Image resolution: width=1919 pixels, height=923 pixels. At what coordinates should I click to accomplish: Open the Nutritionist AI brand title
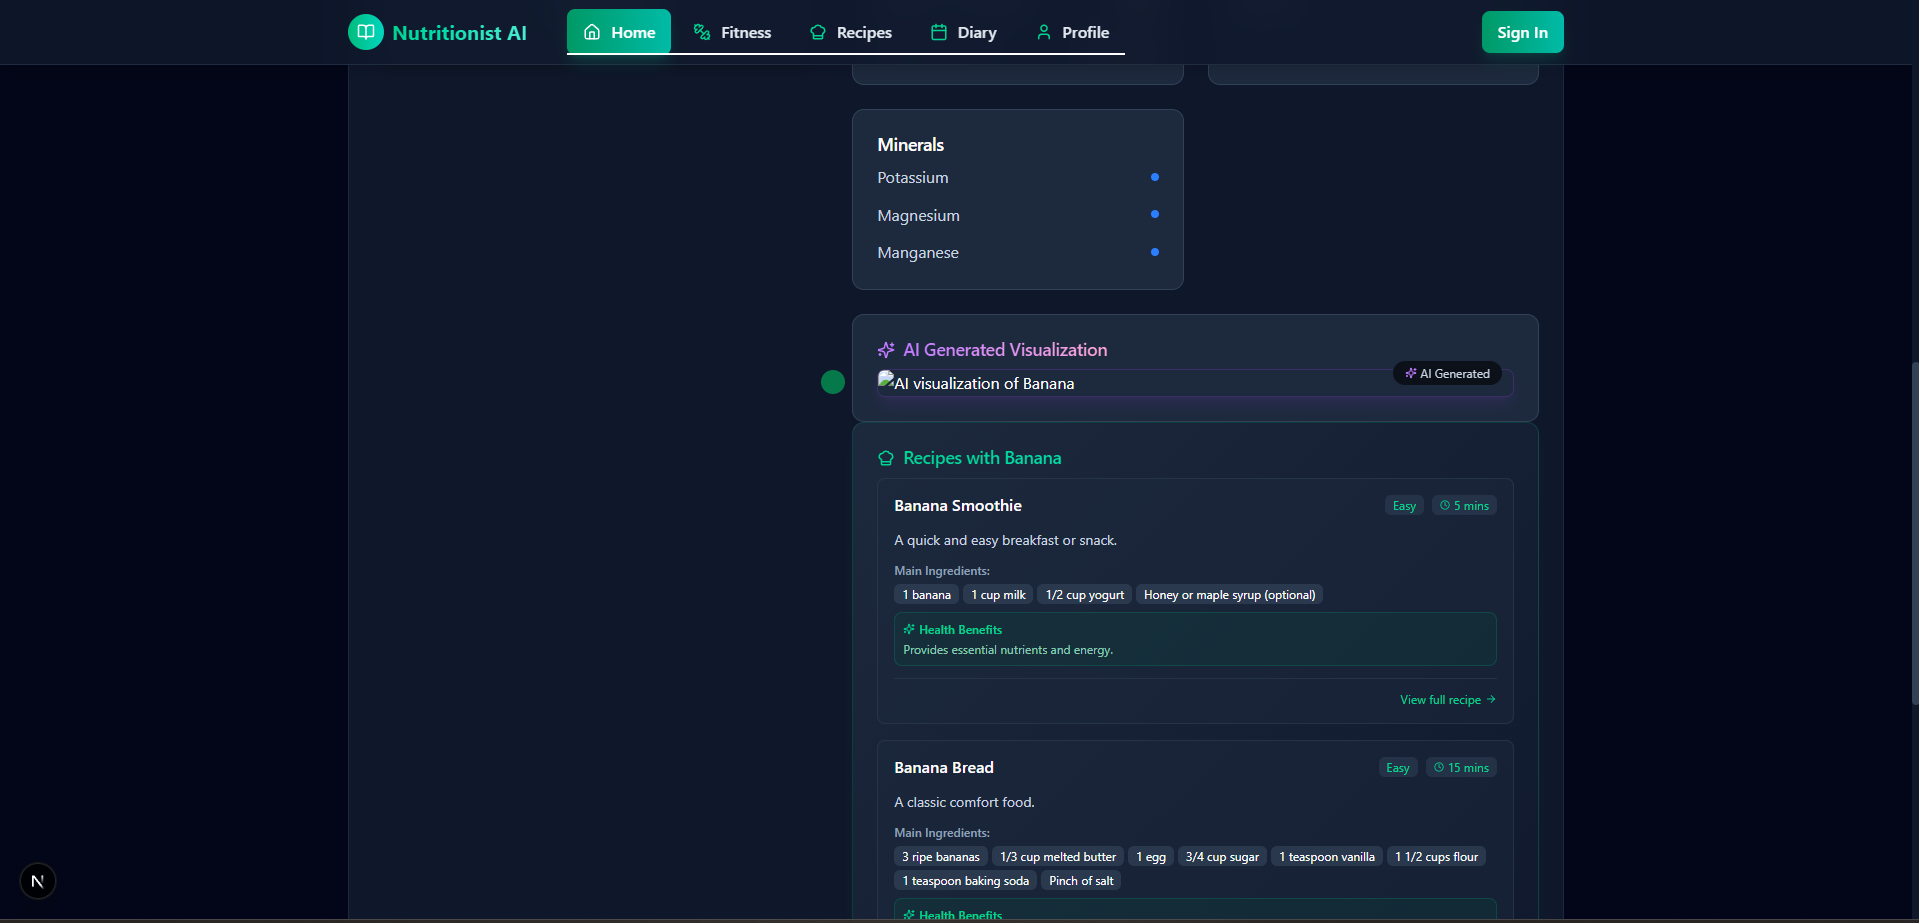[459, 33]
